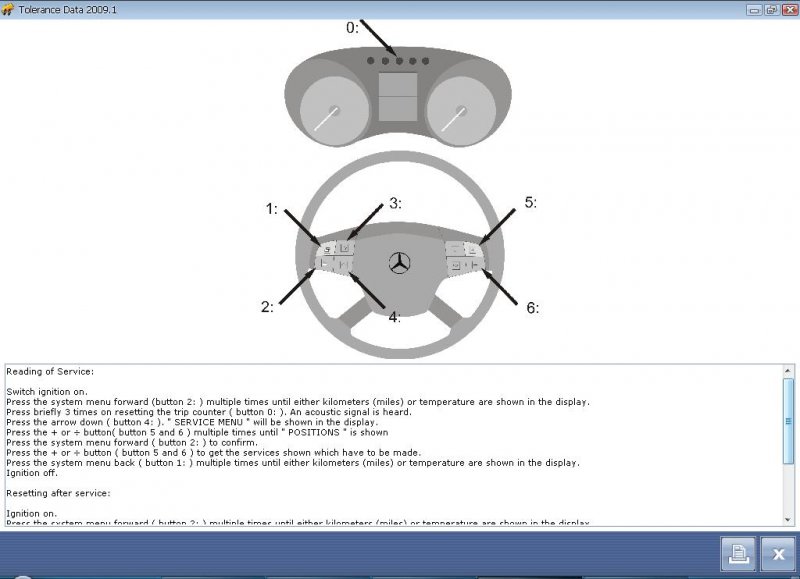The width and height of the screenshot is (800, 579).
Task: Click the scroll down arrow of the text box
Action: tap(788, 520)
